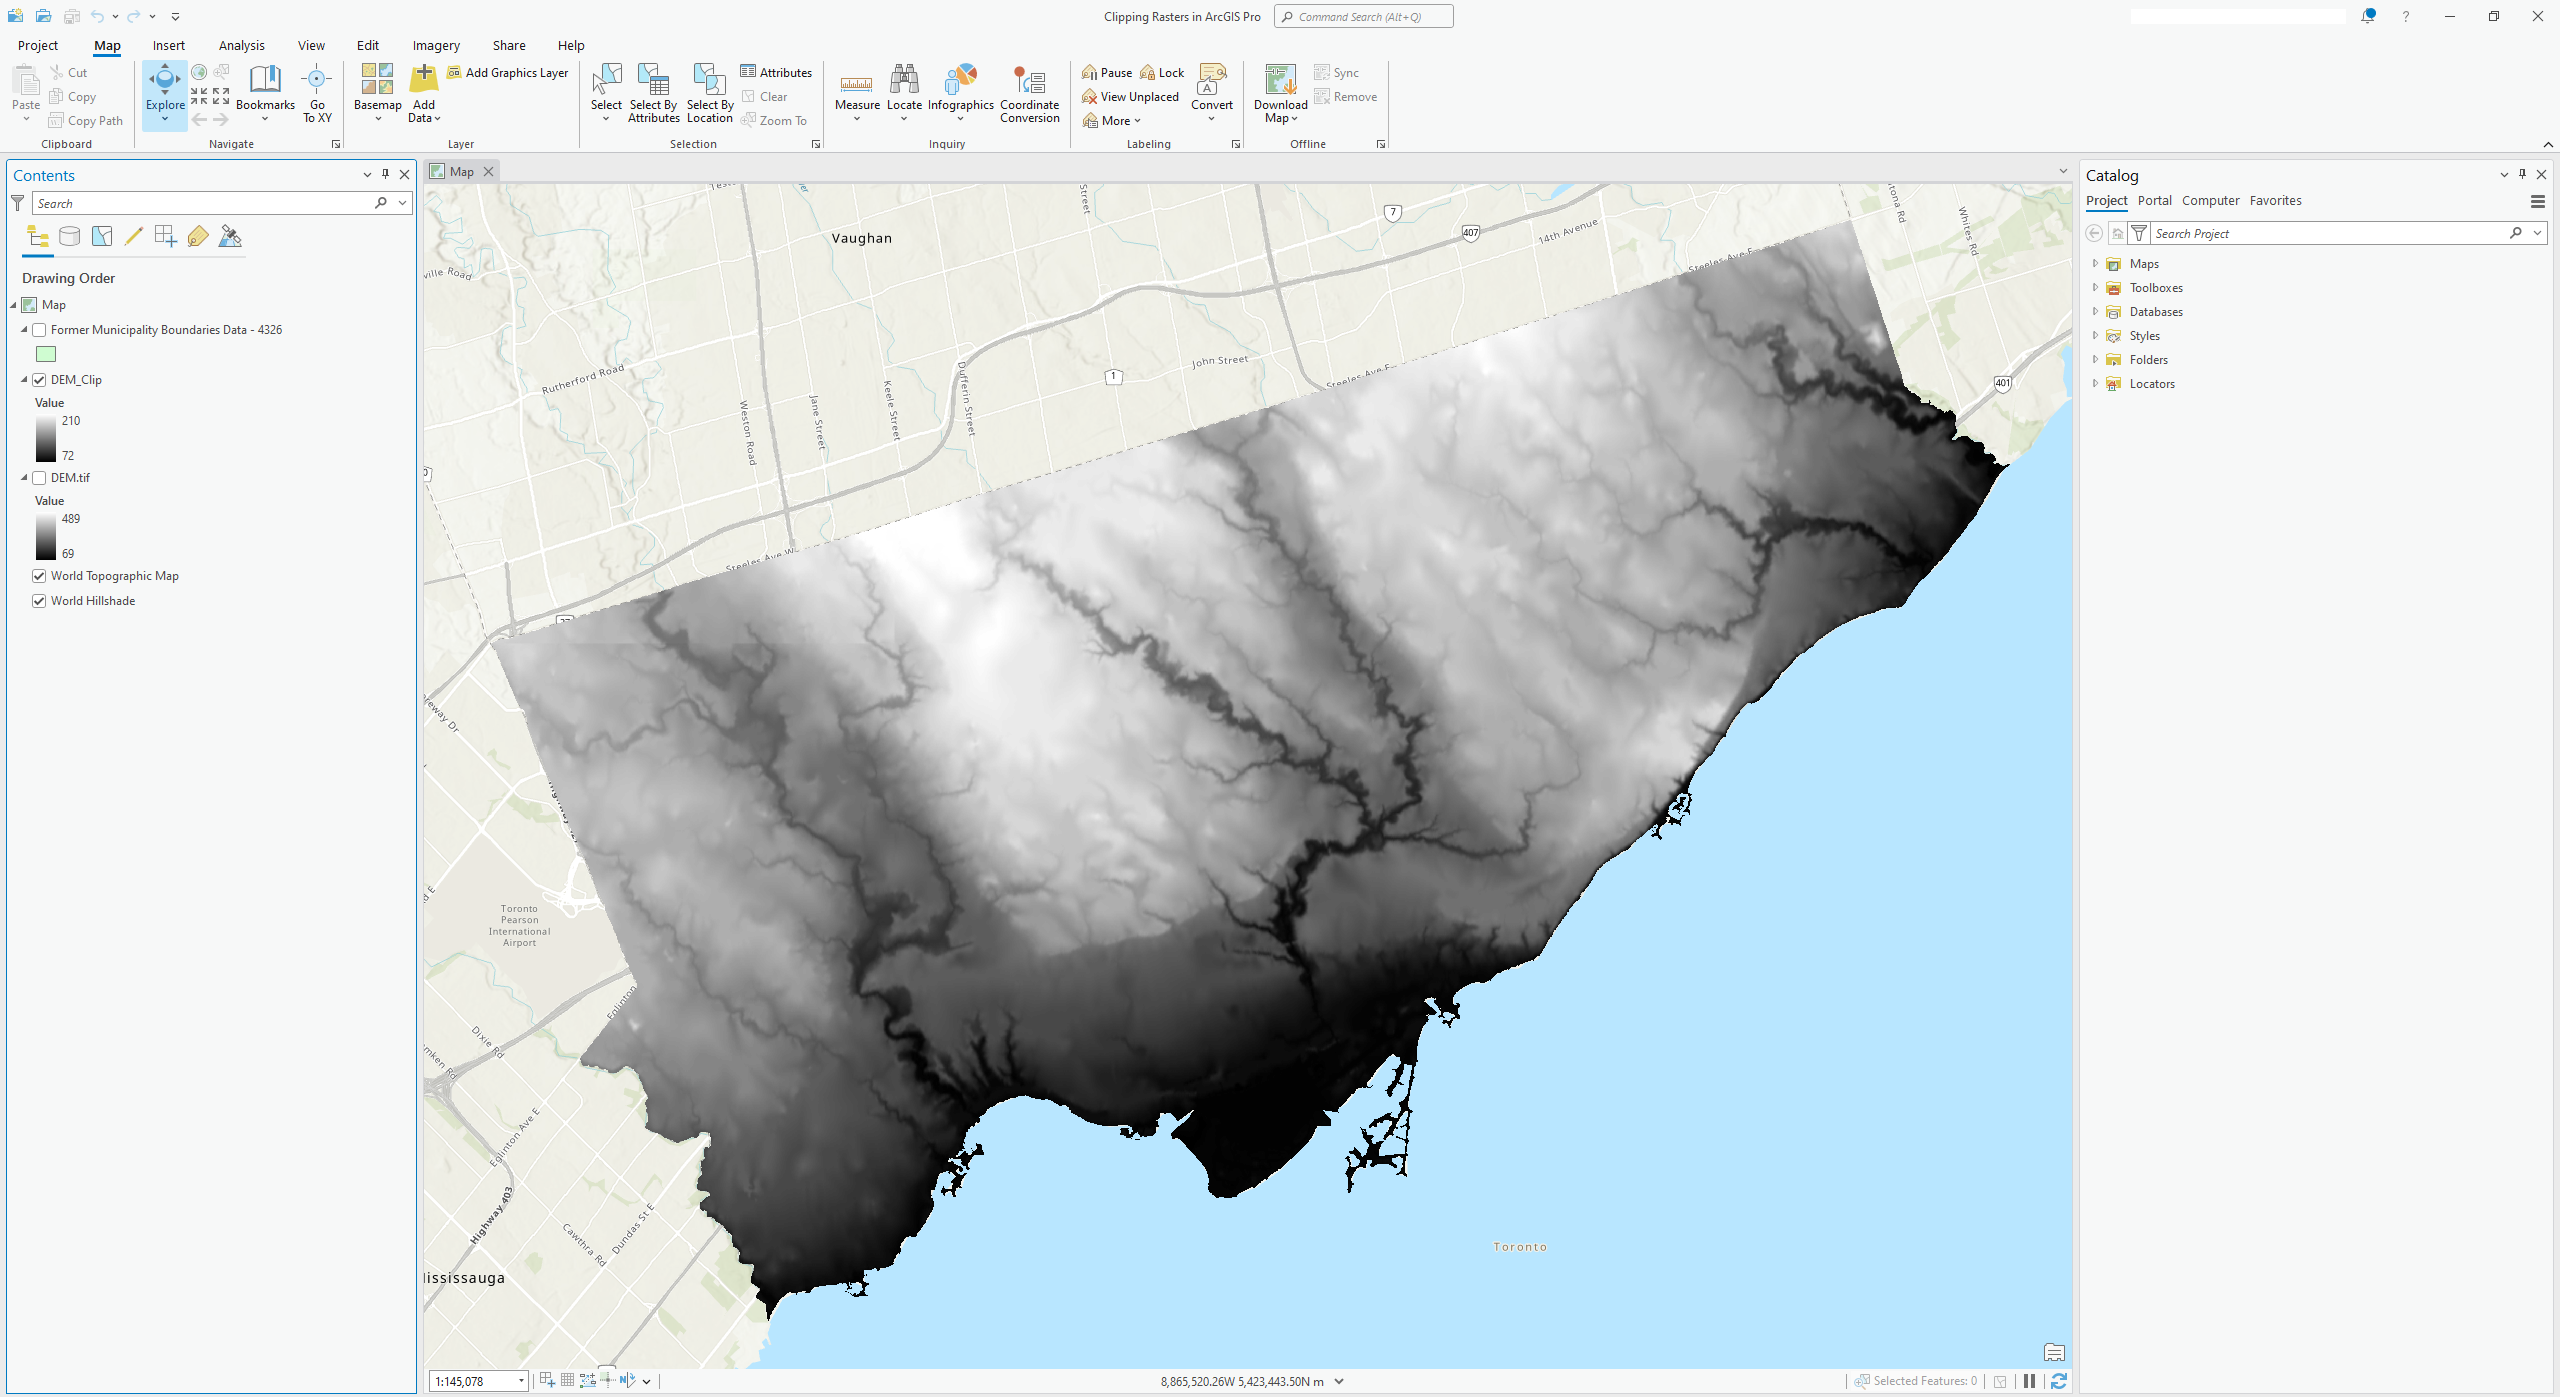Switch to the Analysis ribbon tab
Screen dimensions: 2561x1397
pos(241,45)
